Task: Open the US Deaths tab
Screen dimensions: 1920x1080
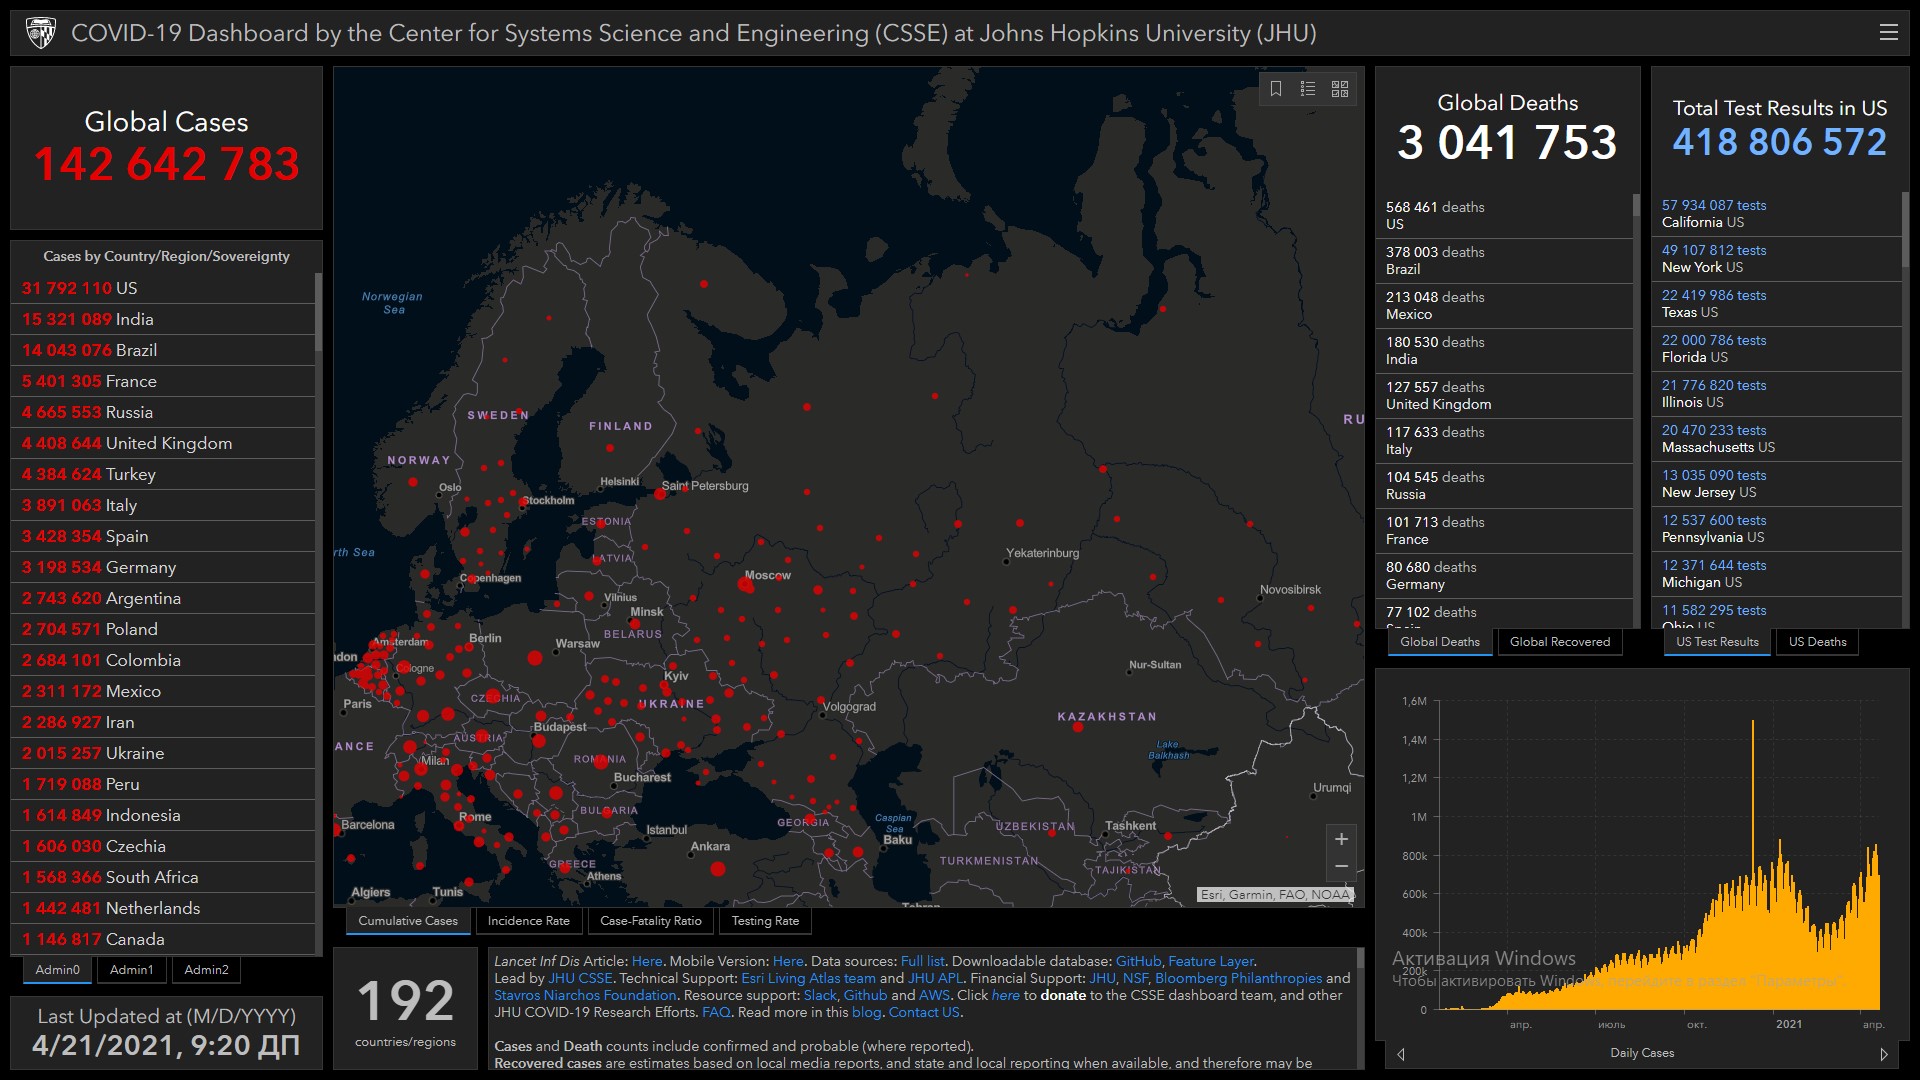Action: pyautogui.click(x=1817, y=642)
